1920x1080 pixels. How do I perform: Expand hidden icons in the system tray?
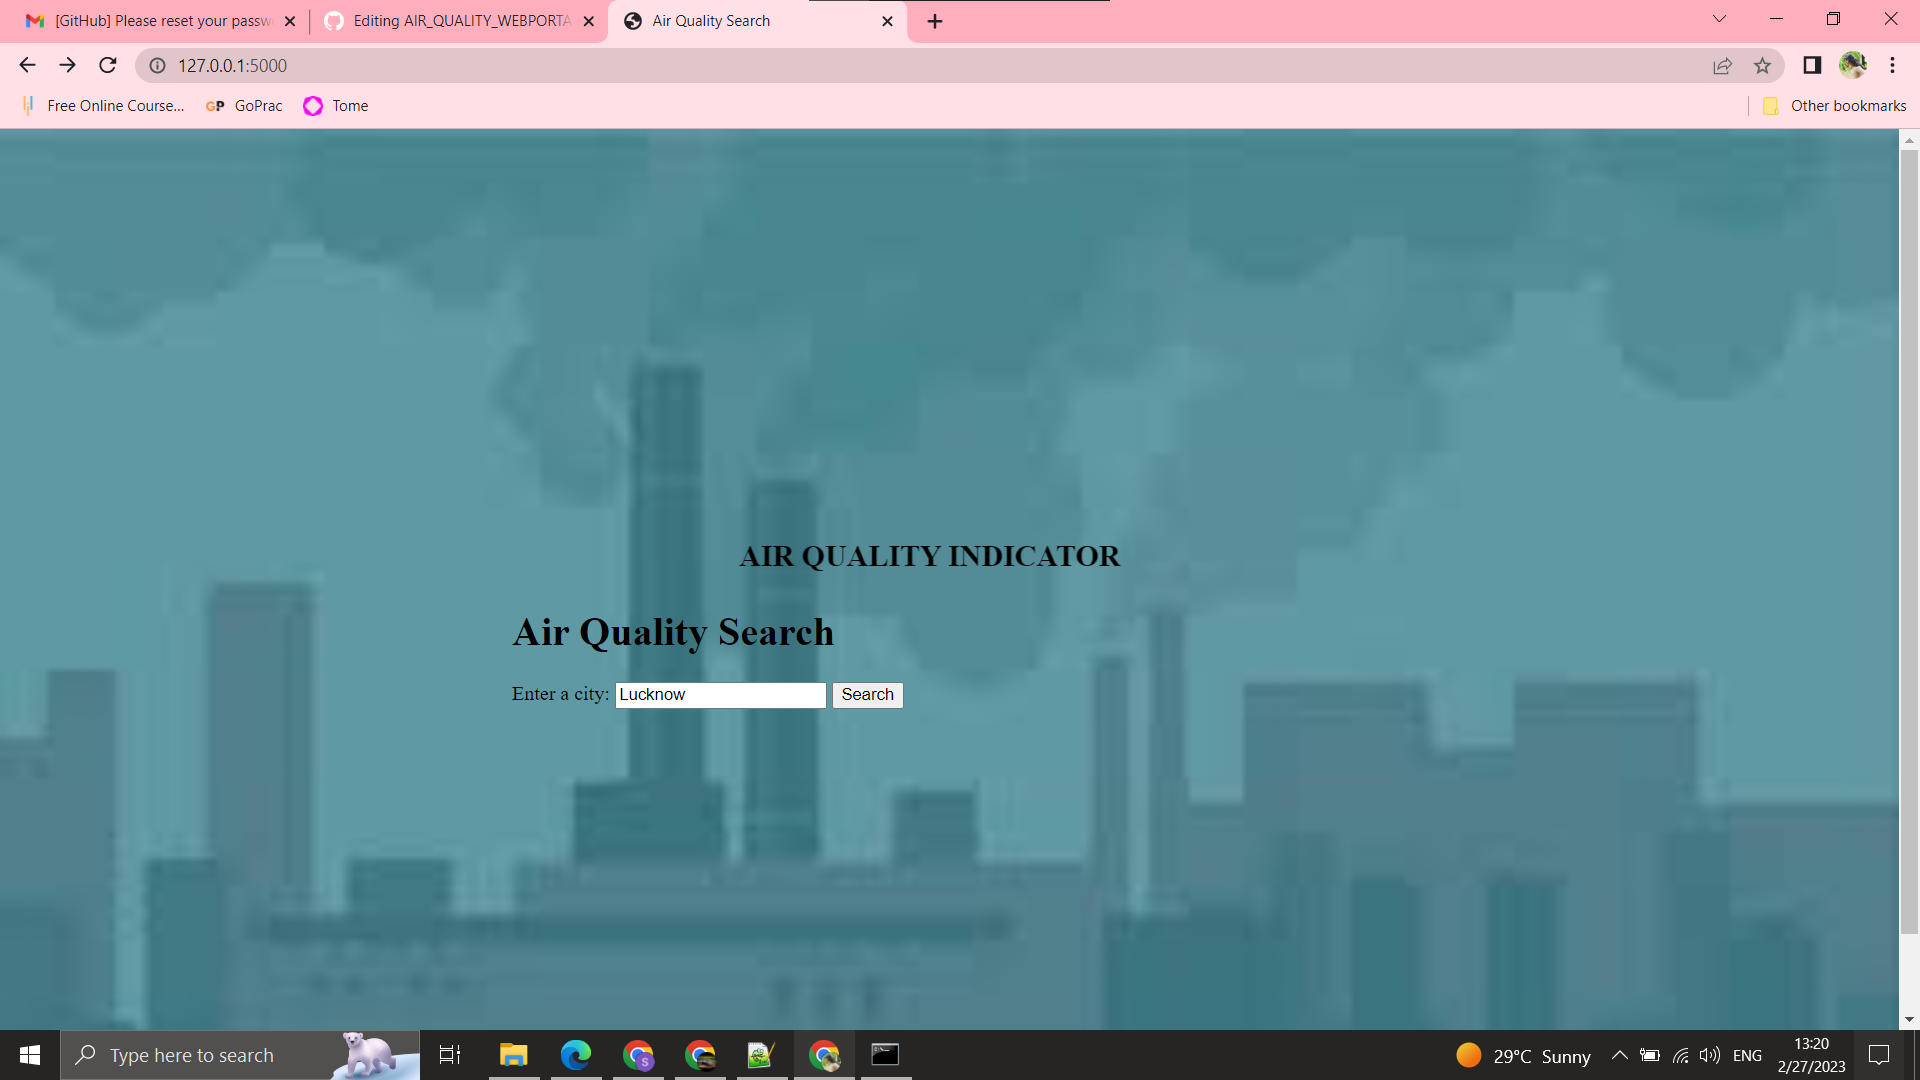click(1620, 1055)
